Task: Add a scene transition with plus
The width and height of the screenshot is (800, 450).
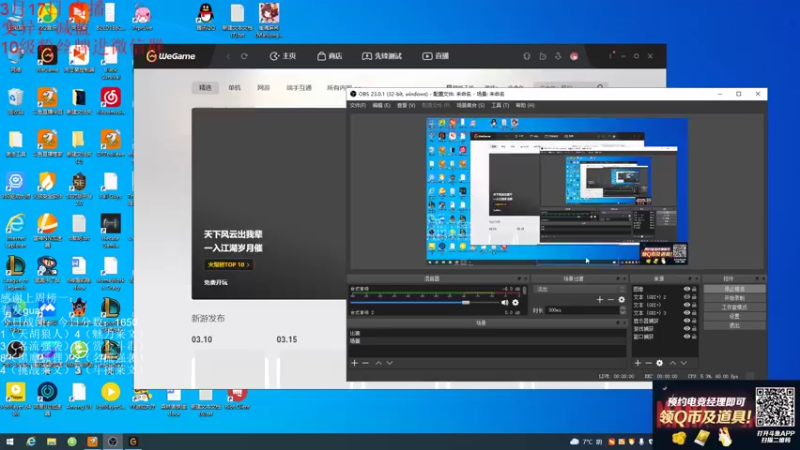Action: pyautogui.click(x=600, y=299)
